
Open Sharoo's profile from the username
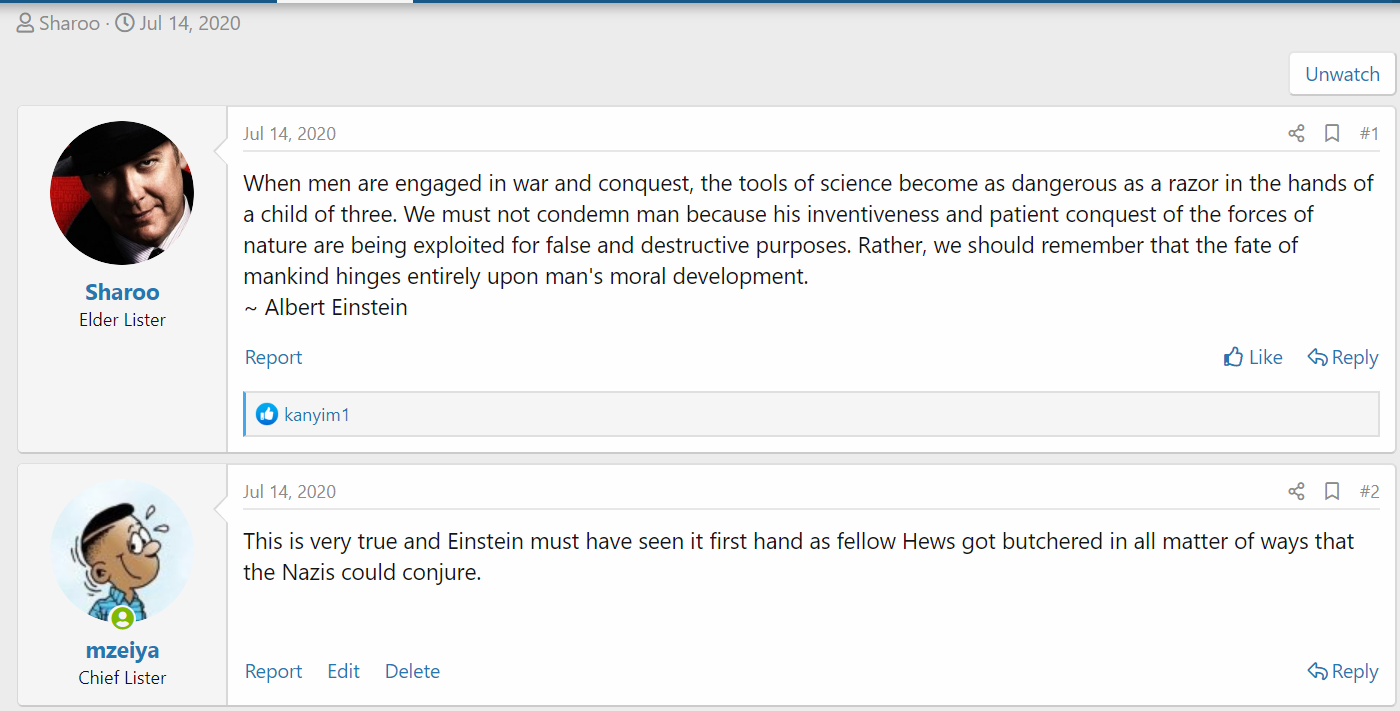(122, 292)
